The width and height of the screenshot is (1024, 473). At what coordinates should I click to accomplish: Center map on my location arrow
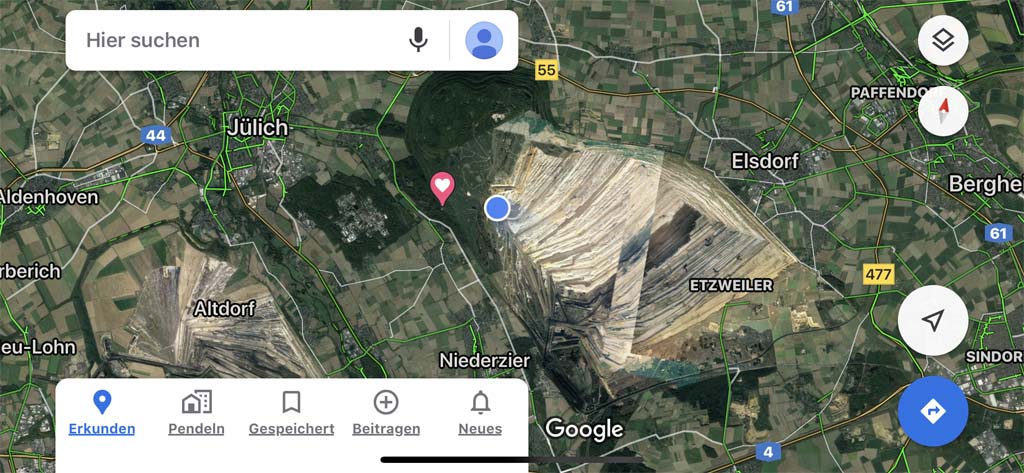(x=933, y=320)
